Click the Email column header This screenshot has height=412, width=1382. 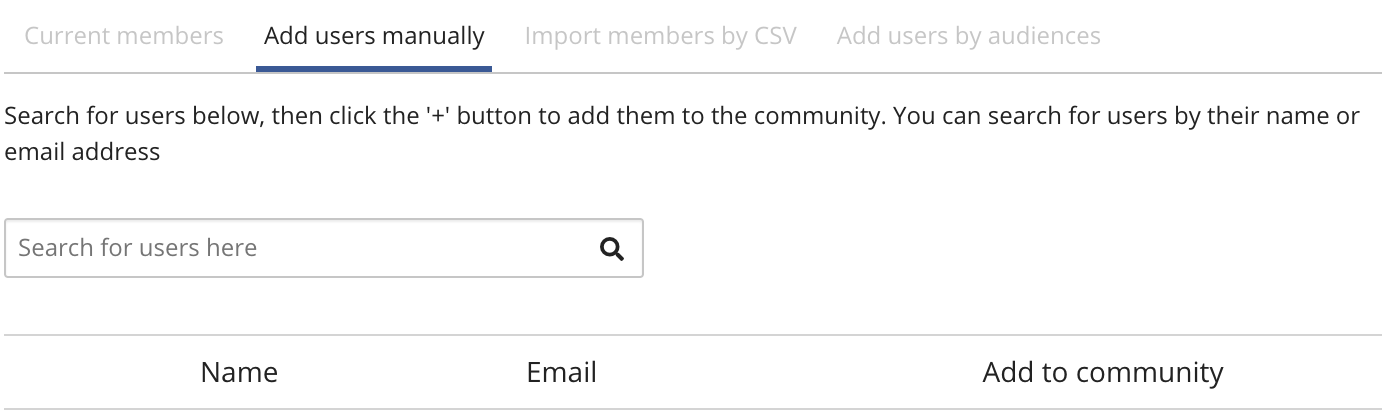coord(561,373)
